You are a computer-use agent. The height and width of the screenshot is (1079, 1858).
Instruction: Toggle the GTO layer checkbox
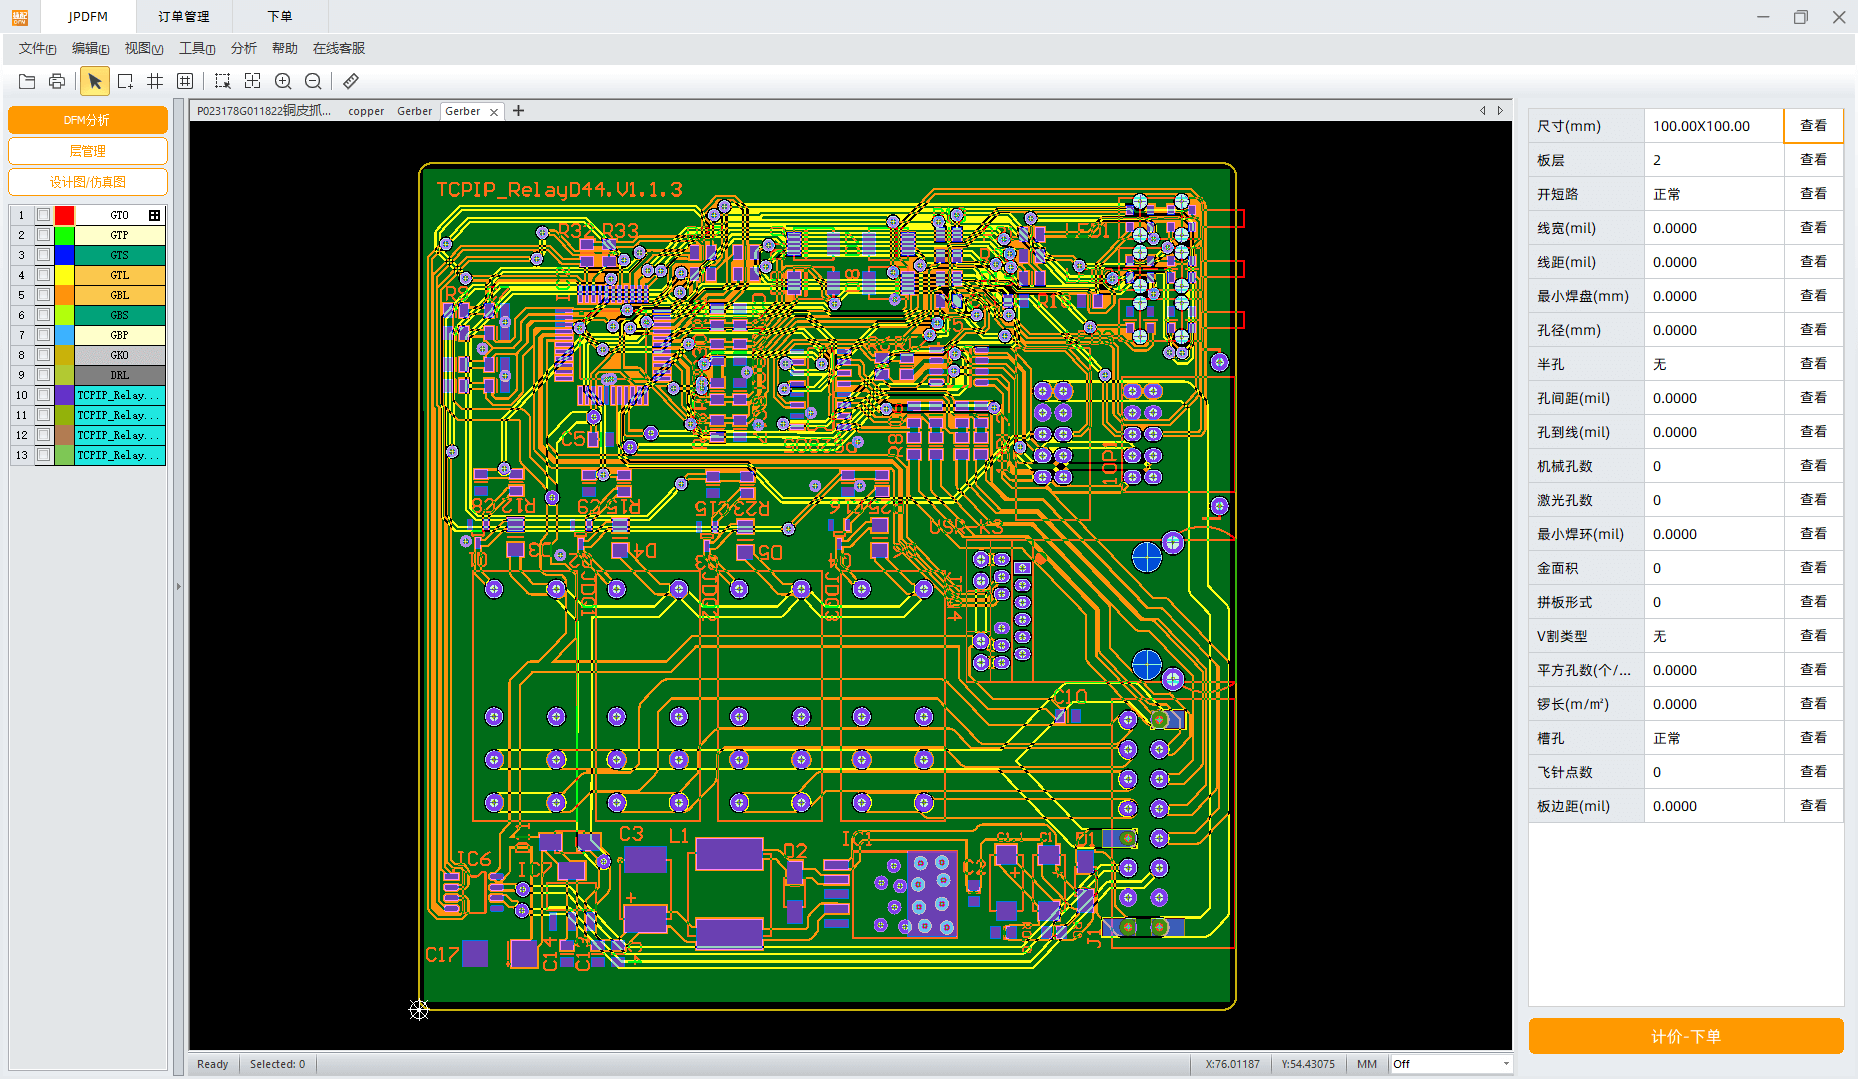click(x=44, y=215)
